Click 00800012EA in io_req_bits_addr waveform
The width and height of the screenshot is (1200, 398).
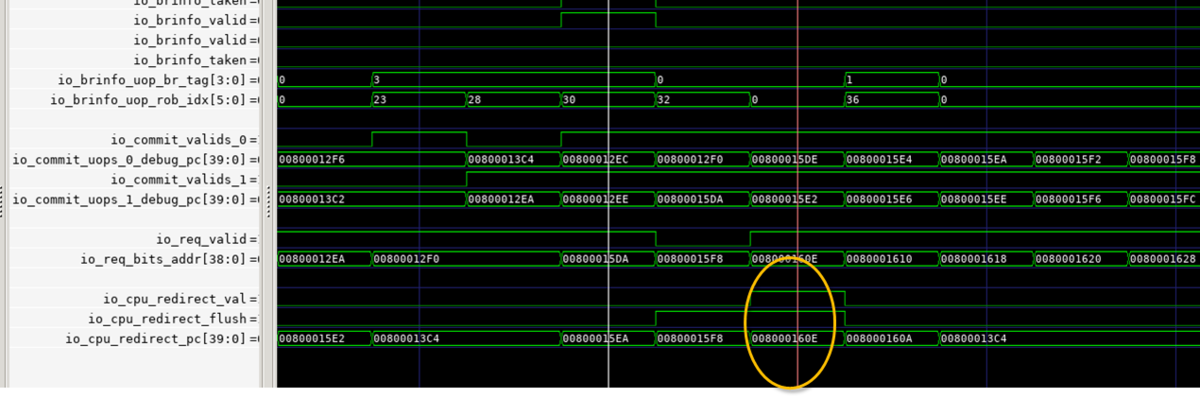coord(312,259)
